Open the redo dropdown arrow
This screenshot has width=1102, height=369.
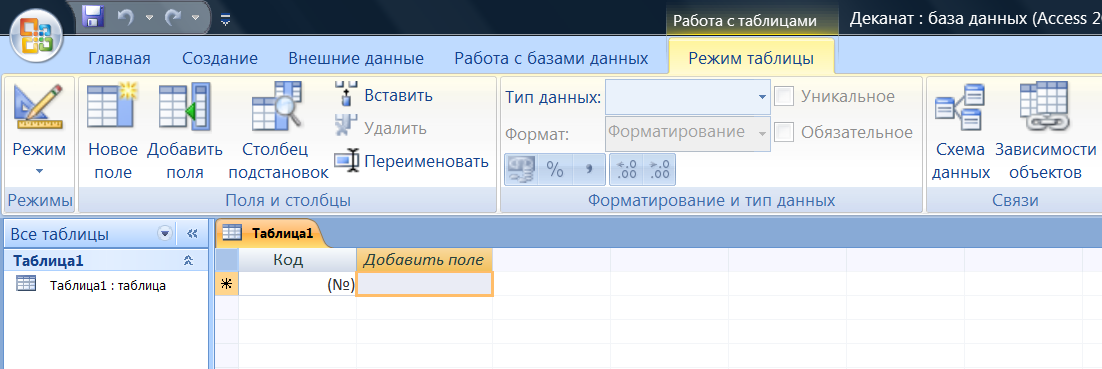(x=195, y=18)
